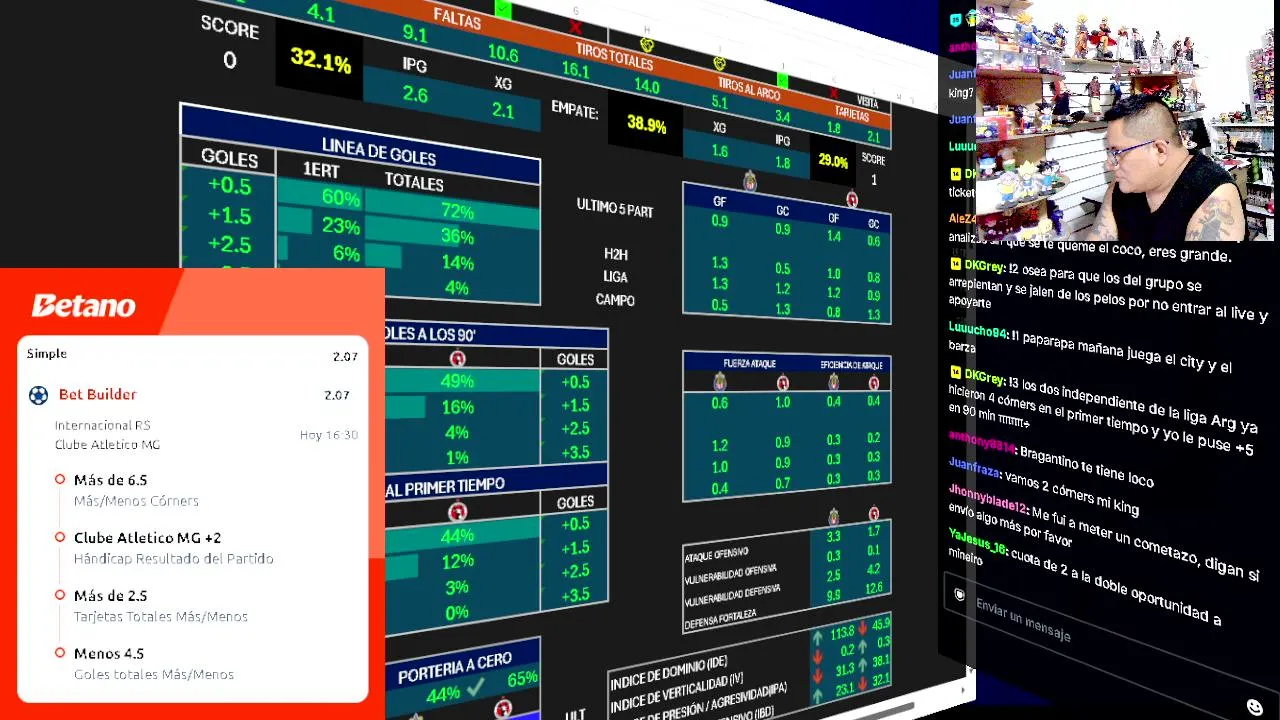Viewport: 1280px width, 720px height.
Task: Click the Internacional RS team name
Action: [102, 426]
